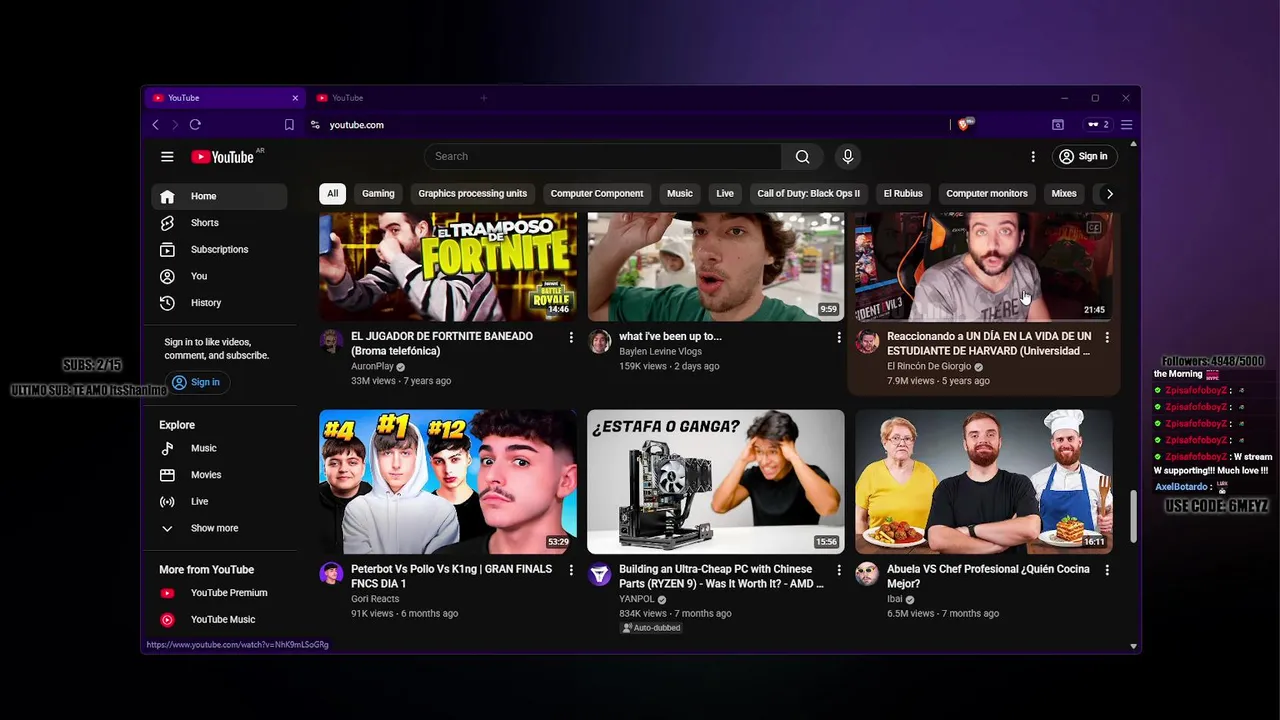Select Call of Duty: Black Ops II chip
Viewport: 1280px width, 720px height.
click(x=808, y=194)
